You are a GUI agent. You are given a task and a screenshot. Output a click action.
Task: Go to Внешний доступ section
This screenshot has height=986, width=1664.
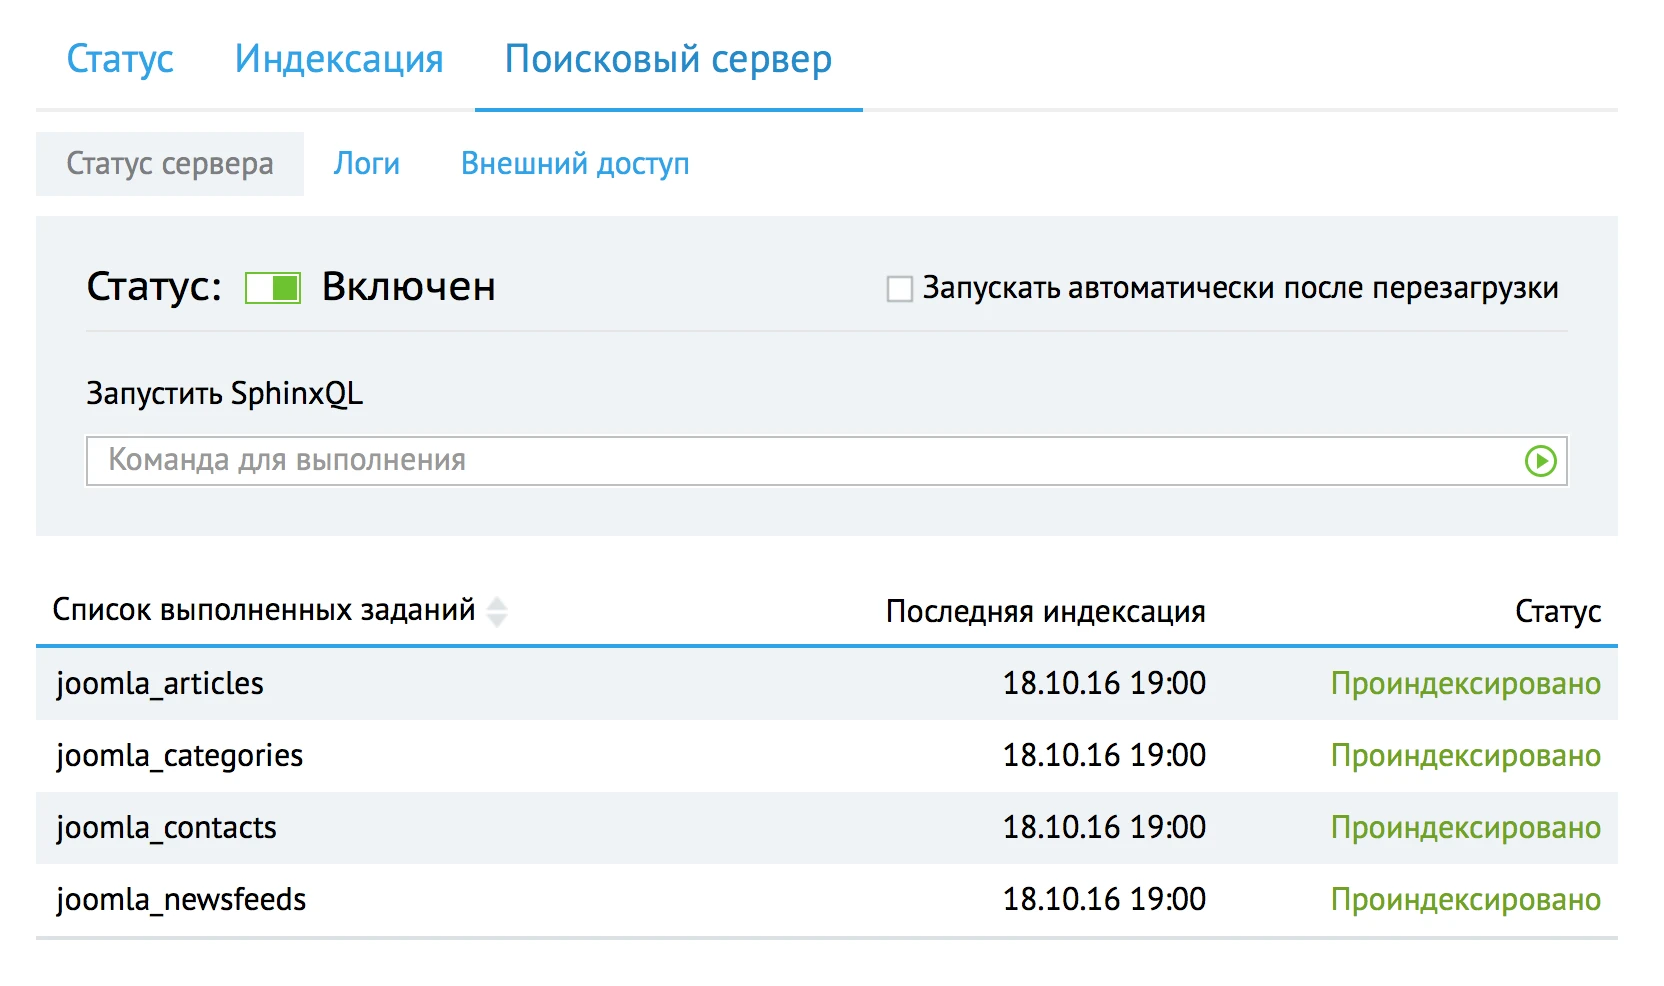(574, 164)
